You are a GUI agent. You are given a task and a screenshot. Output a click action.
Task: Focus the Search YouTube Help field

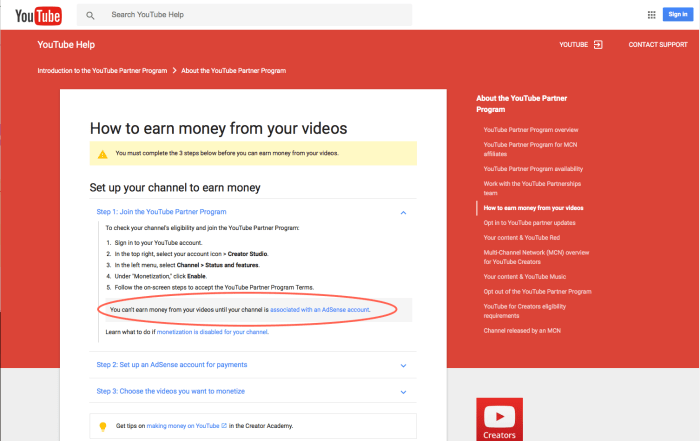pyautogui.click(x=245, y=15)
